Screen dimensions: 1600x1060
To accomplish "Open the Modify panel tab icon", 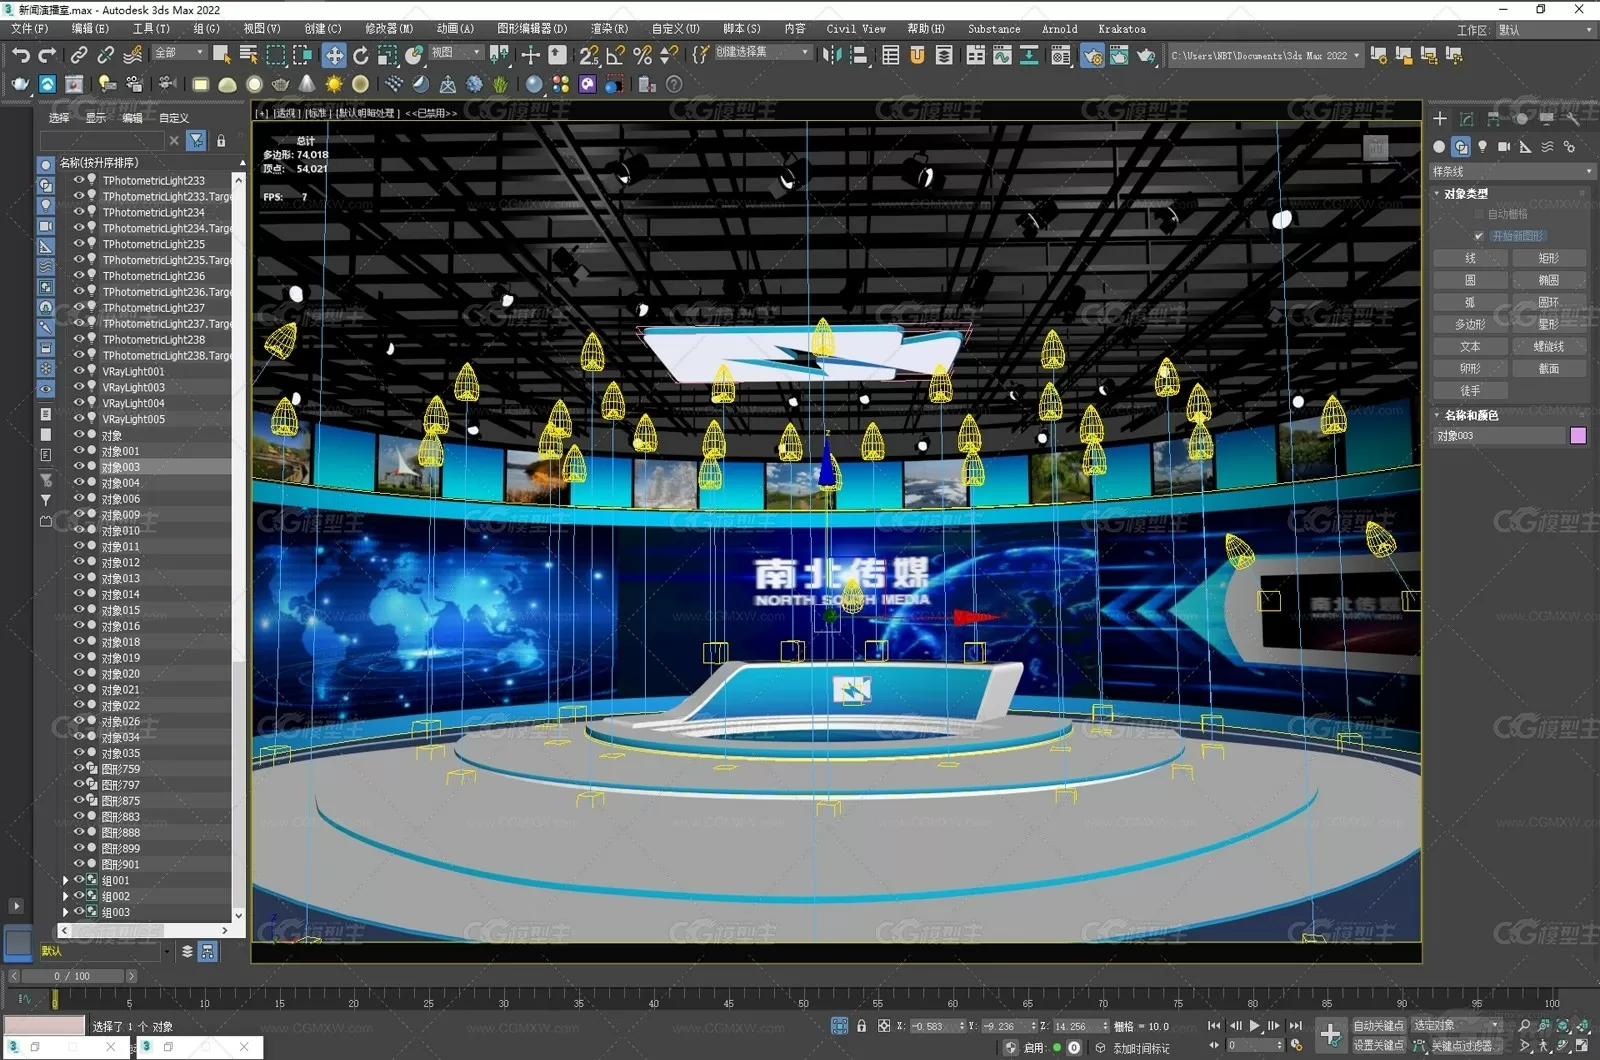I will click(x=1466, y=119).
